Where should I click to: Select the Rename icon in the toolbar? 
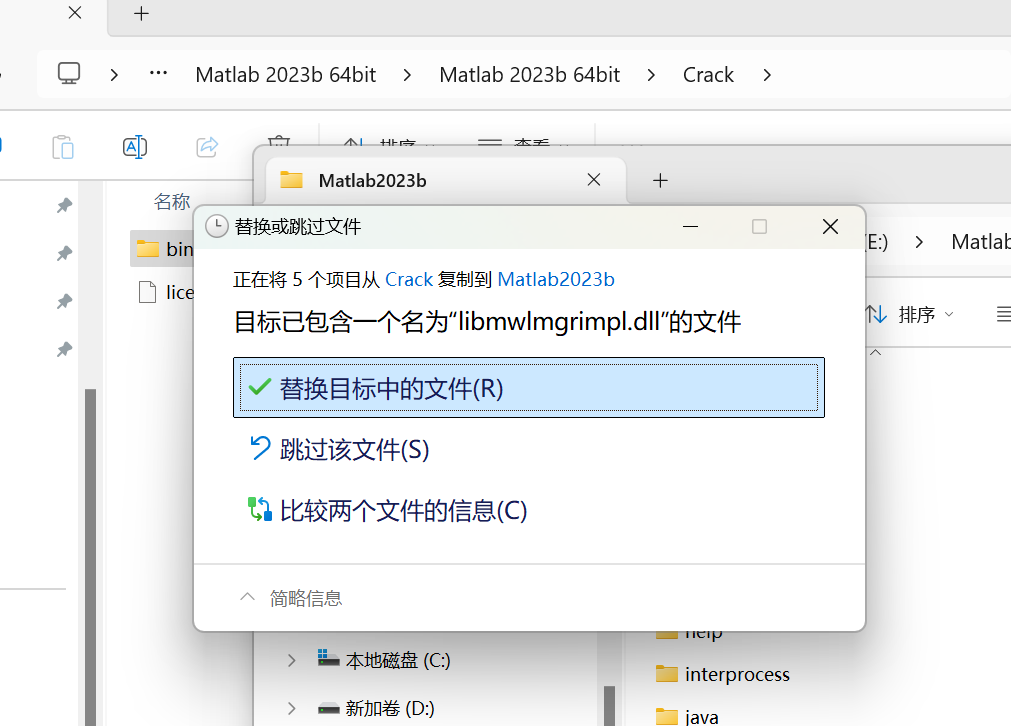134,146
